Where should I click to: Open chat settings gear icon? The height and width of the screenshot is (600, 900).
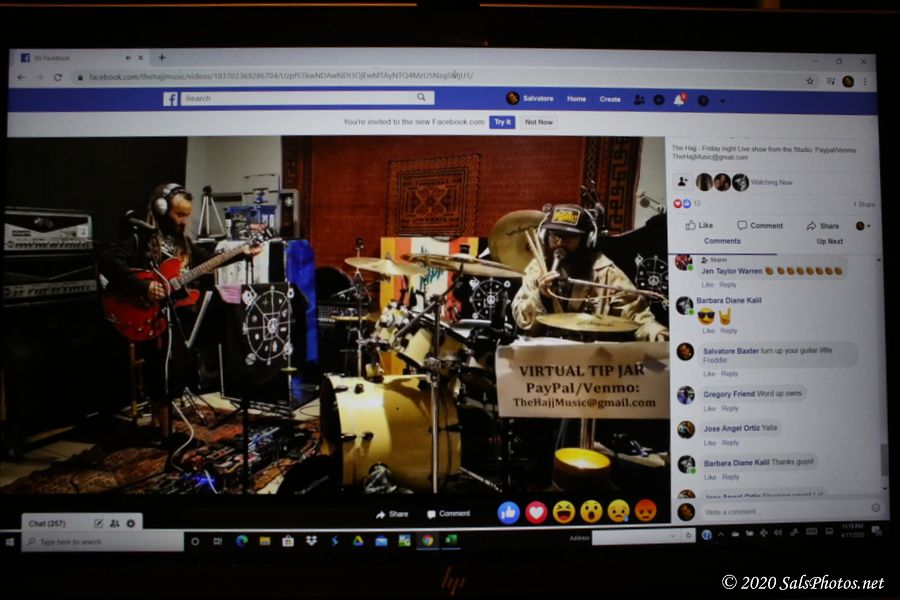tap(130, 523)
